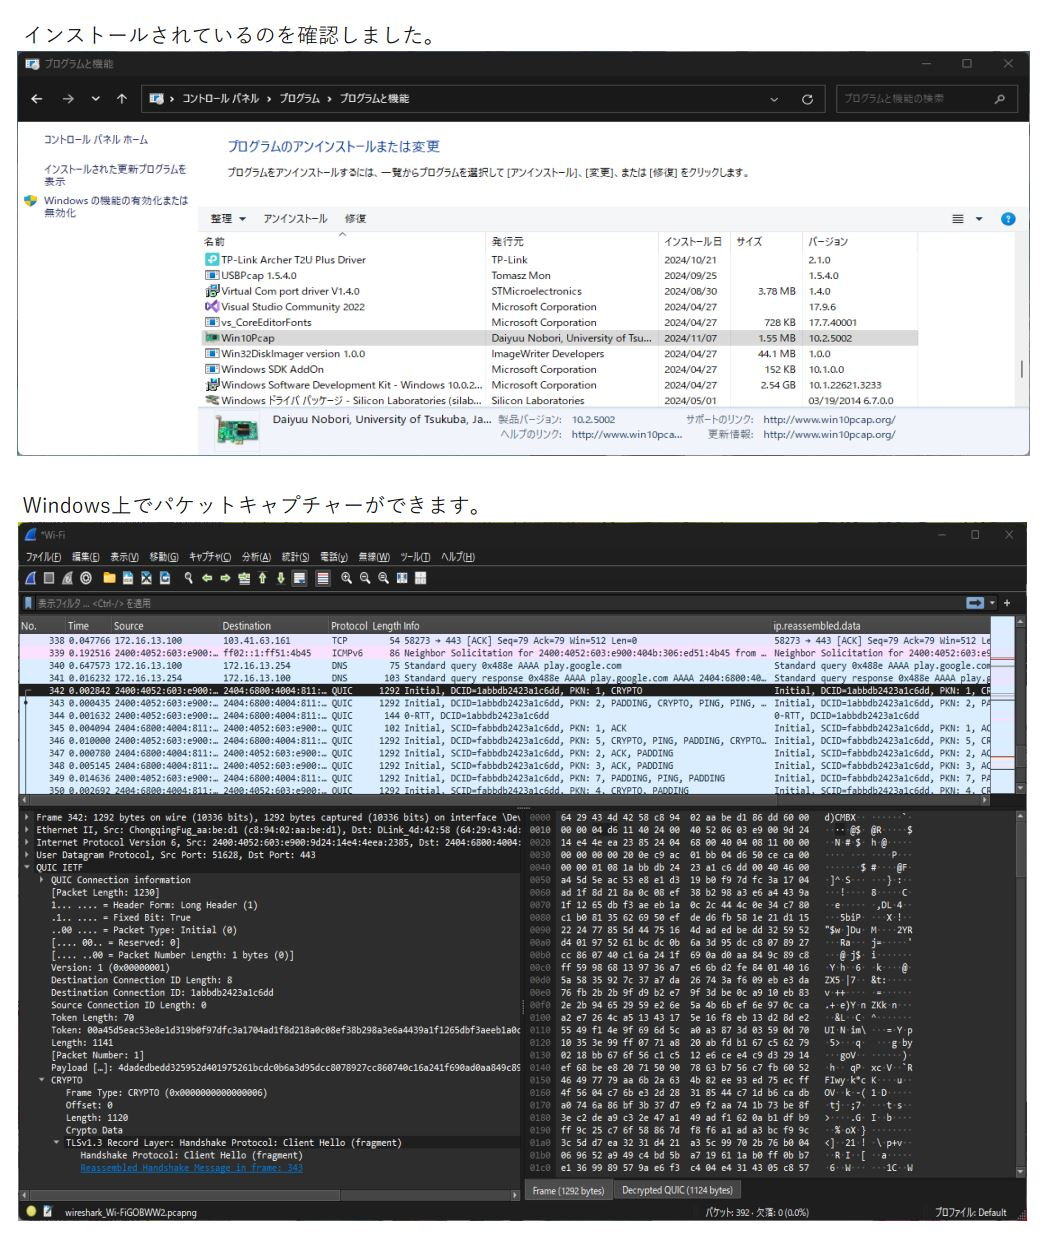Restart the current capture in Wireshark

tap(67, 578)
